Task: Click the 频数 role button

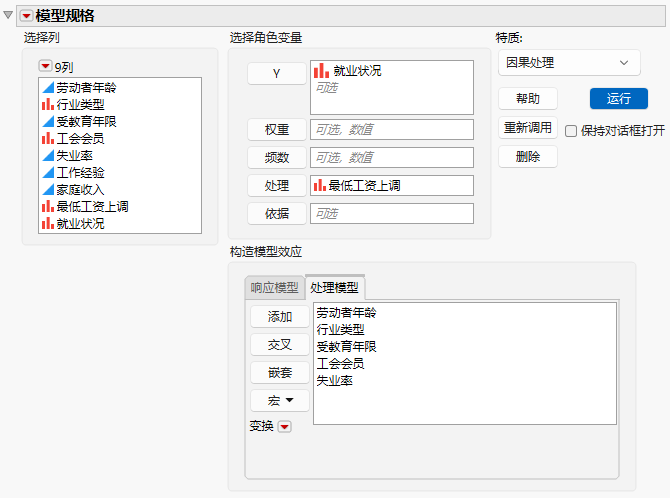Action: [x=276, y=158]
